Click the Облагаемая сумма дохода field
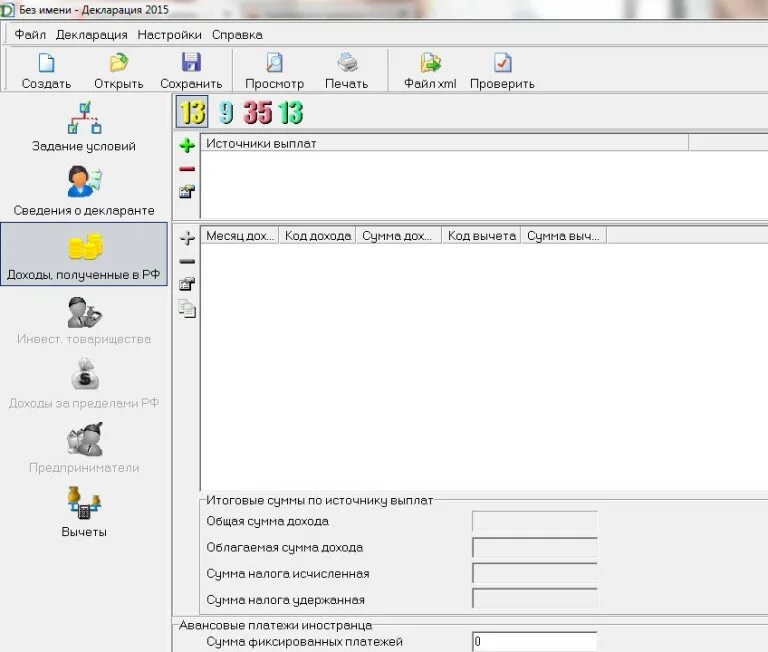This screenshot has height=652, width=768. coord(535,548)
